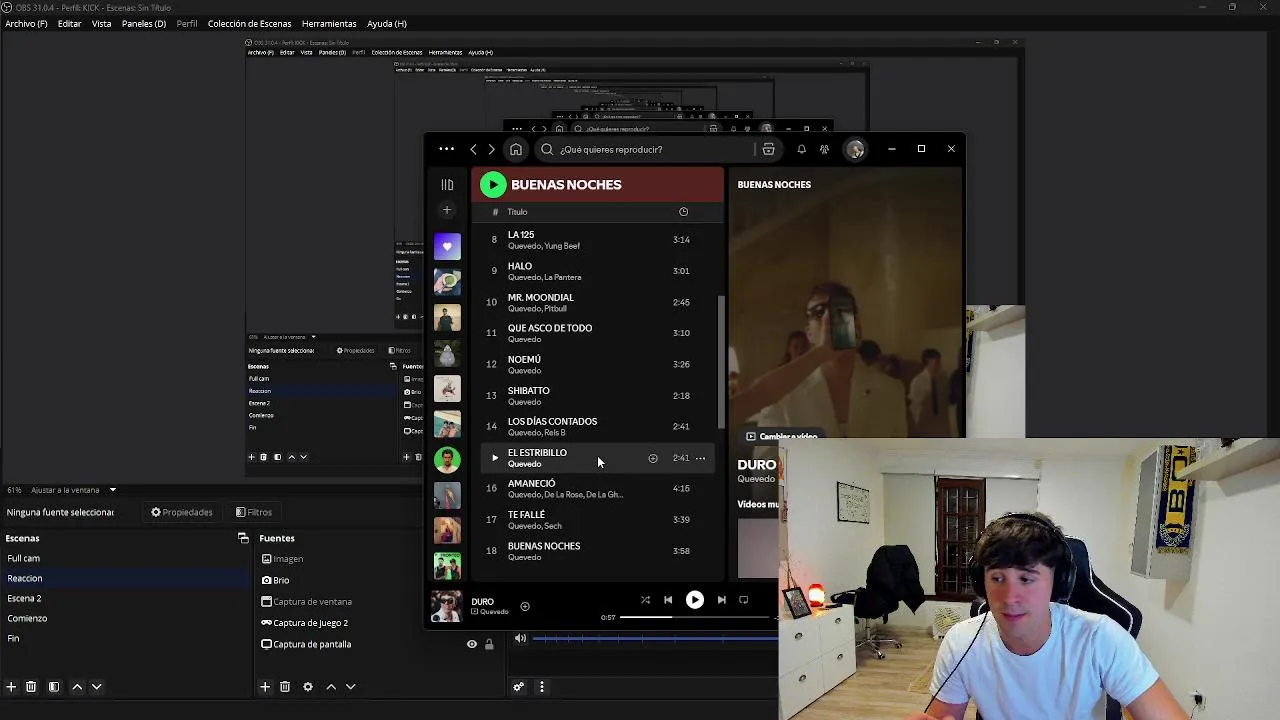Image resolution: width=1280 pixels, height=720 pixels.
Task: Open Spotify notifications bell
Action: click(801, 149)
